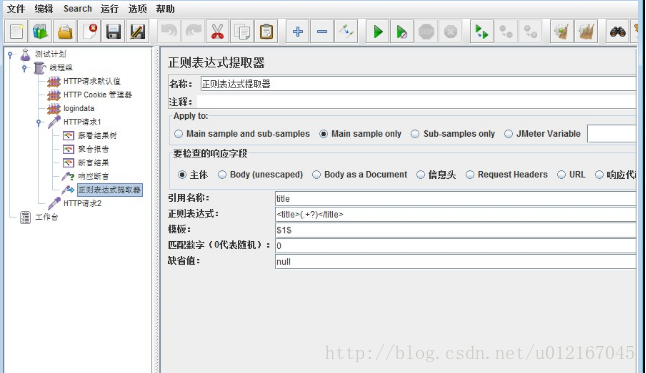Click the Remote shutdown all icon
Image resolution: width=646 pixels, height=373 pixels.
tap(530, 31)
